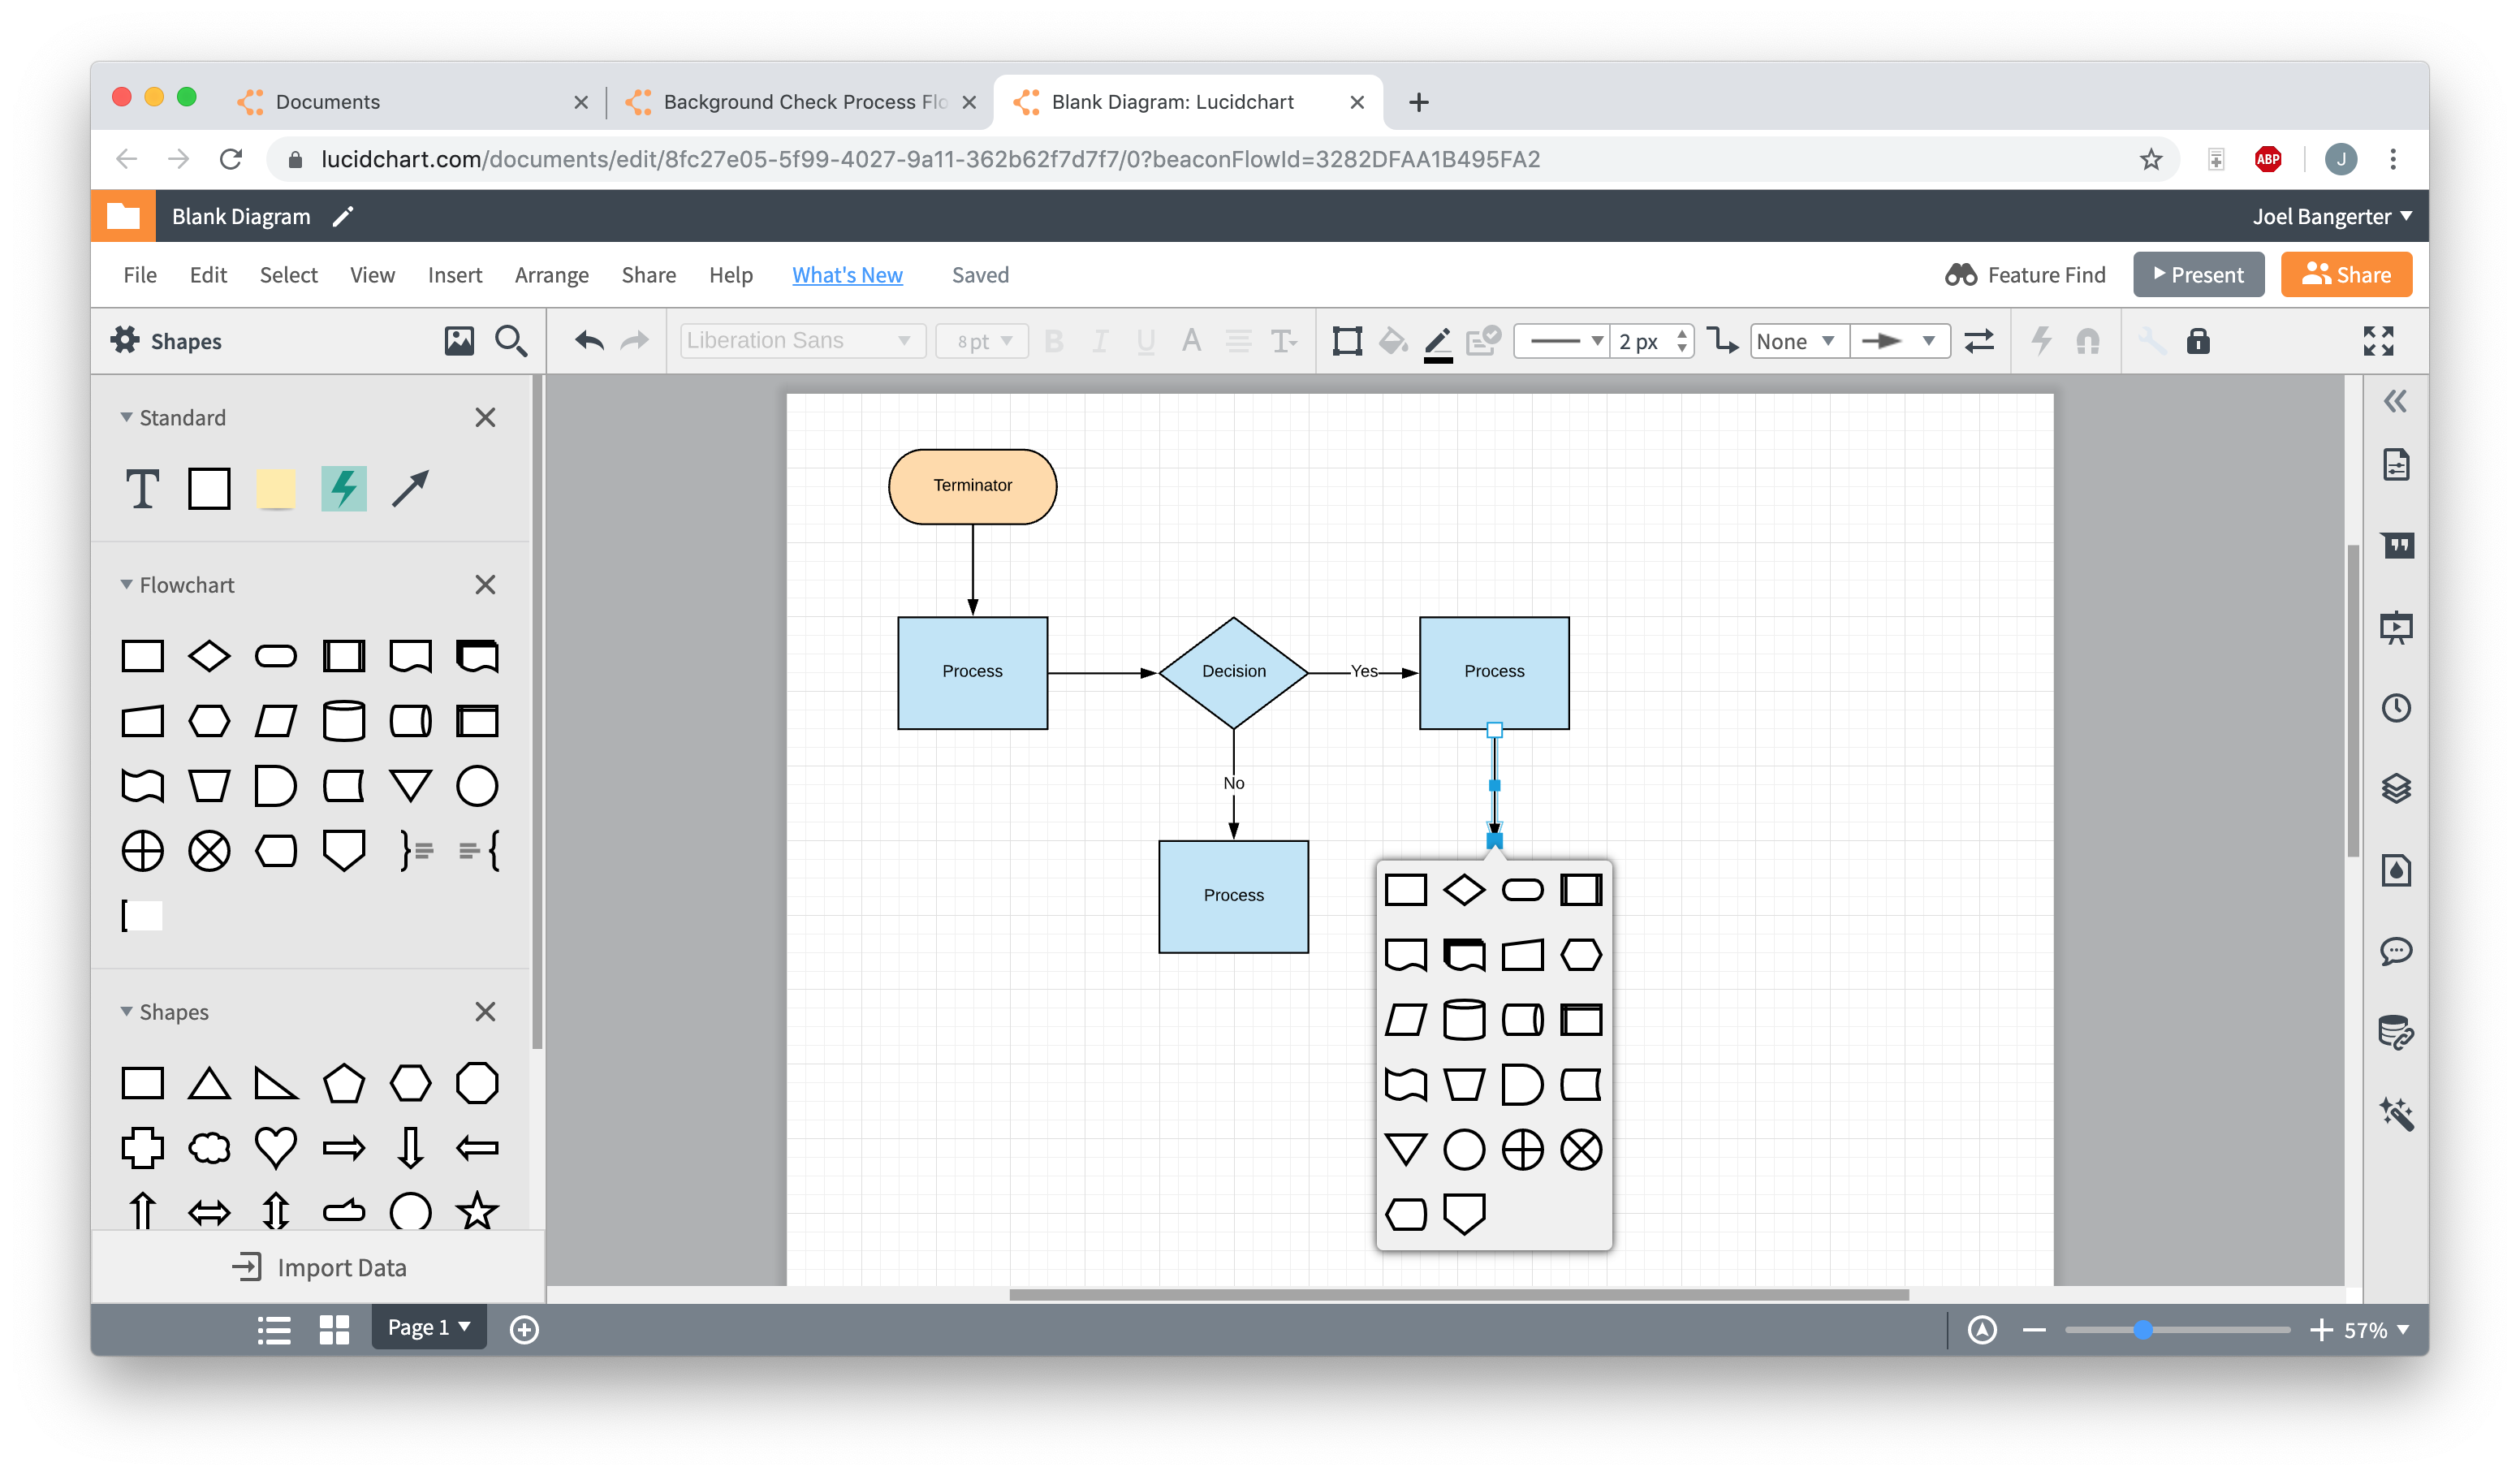
Task: Click the underline formatting icon
Action: pos(1143,341)
